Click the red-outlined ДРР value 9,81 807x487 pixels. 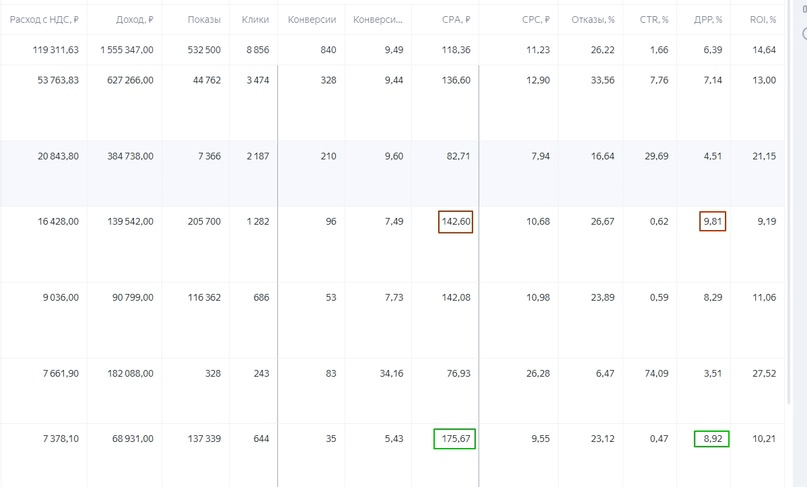point(712,221)
